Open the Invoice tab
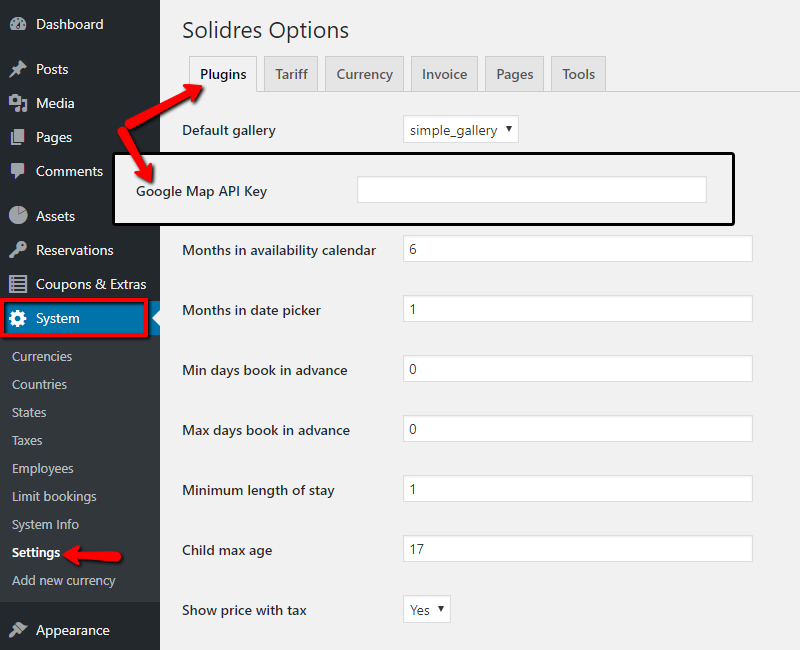The height and width of the screenshot is (650, 800). (x=444, y=73)
